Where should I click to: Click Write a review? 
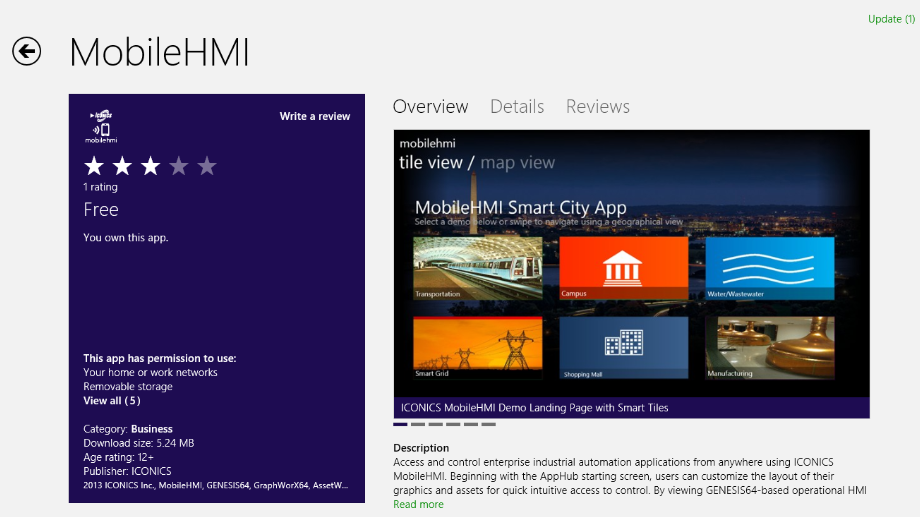315,116
